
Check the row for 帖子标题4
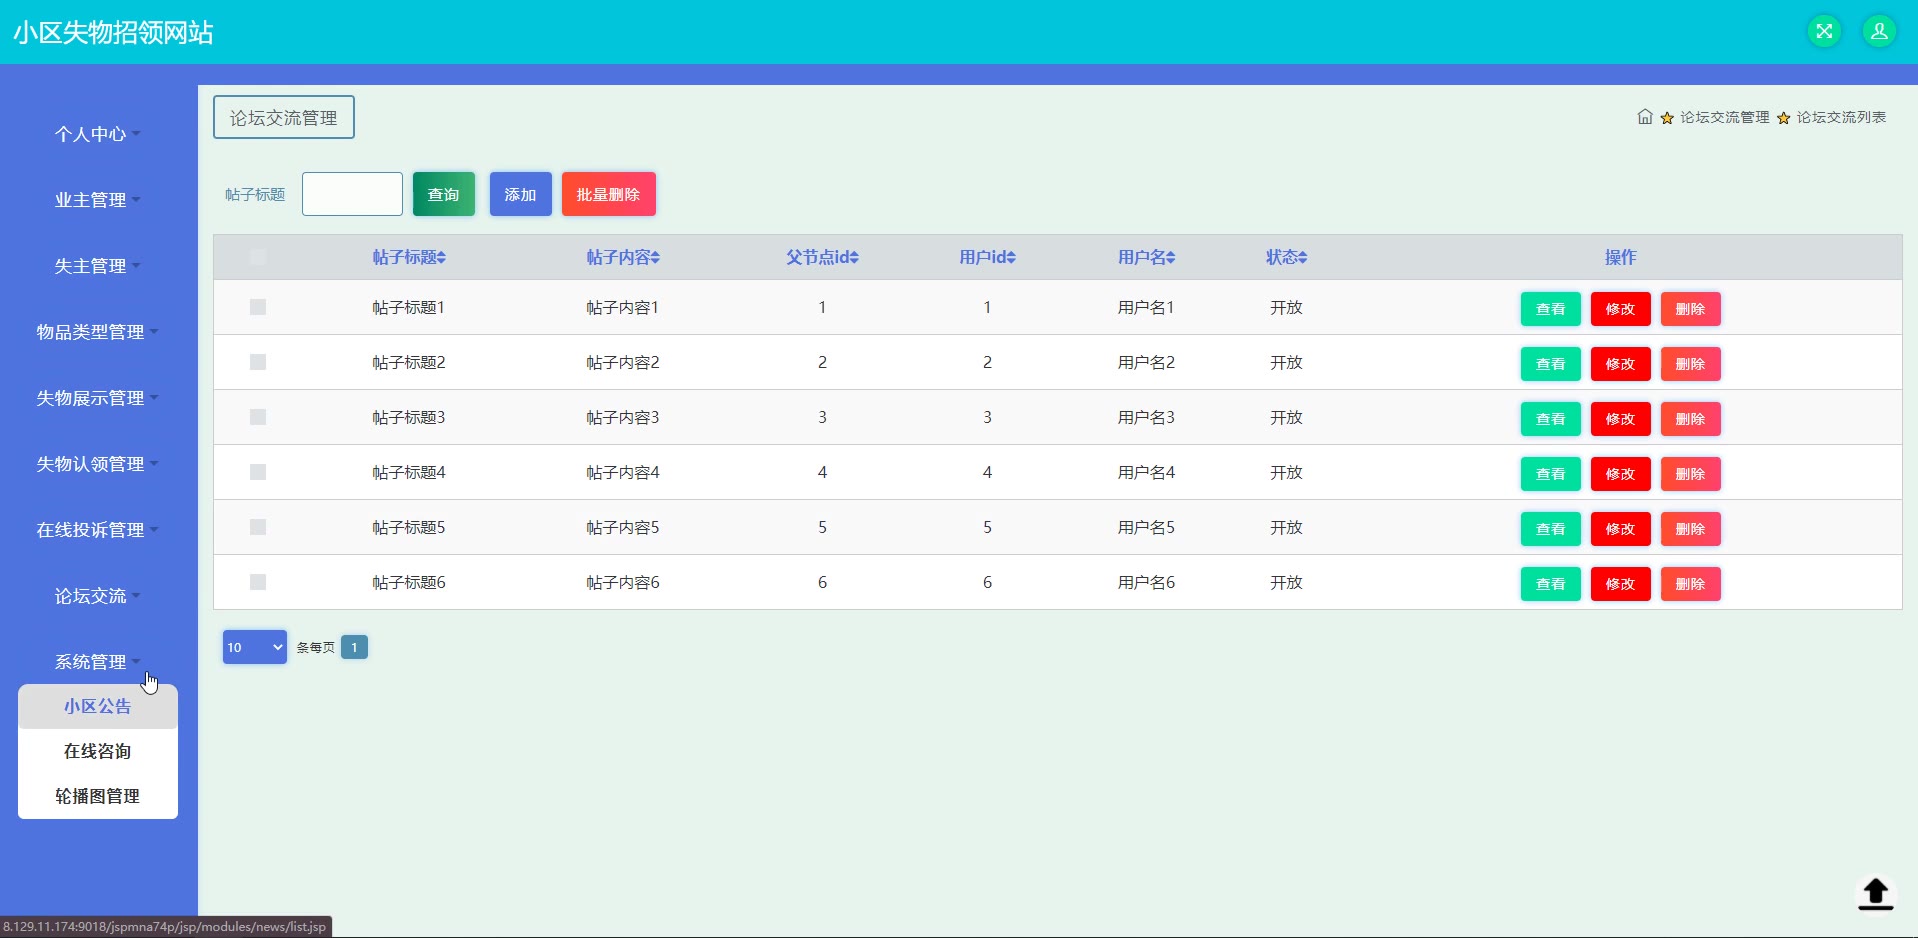pyautogui.click(x=258, y=472)
